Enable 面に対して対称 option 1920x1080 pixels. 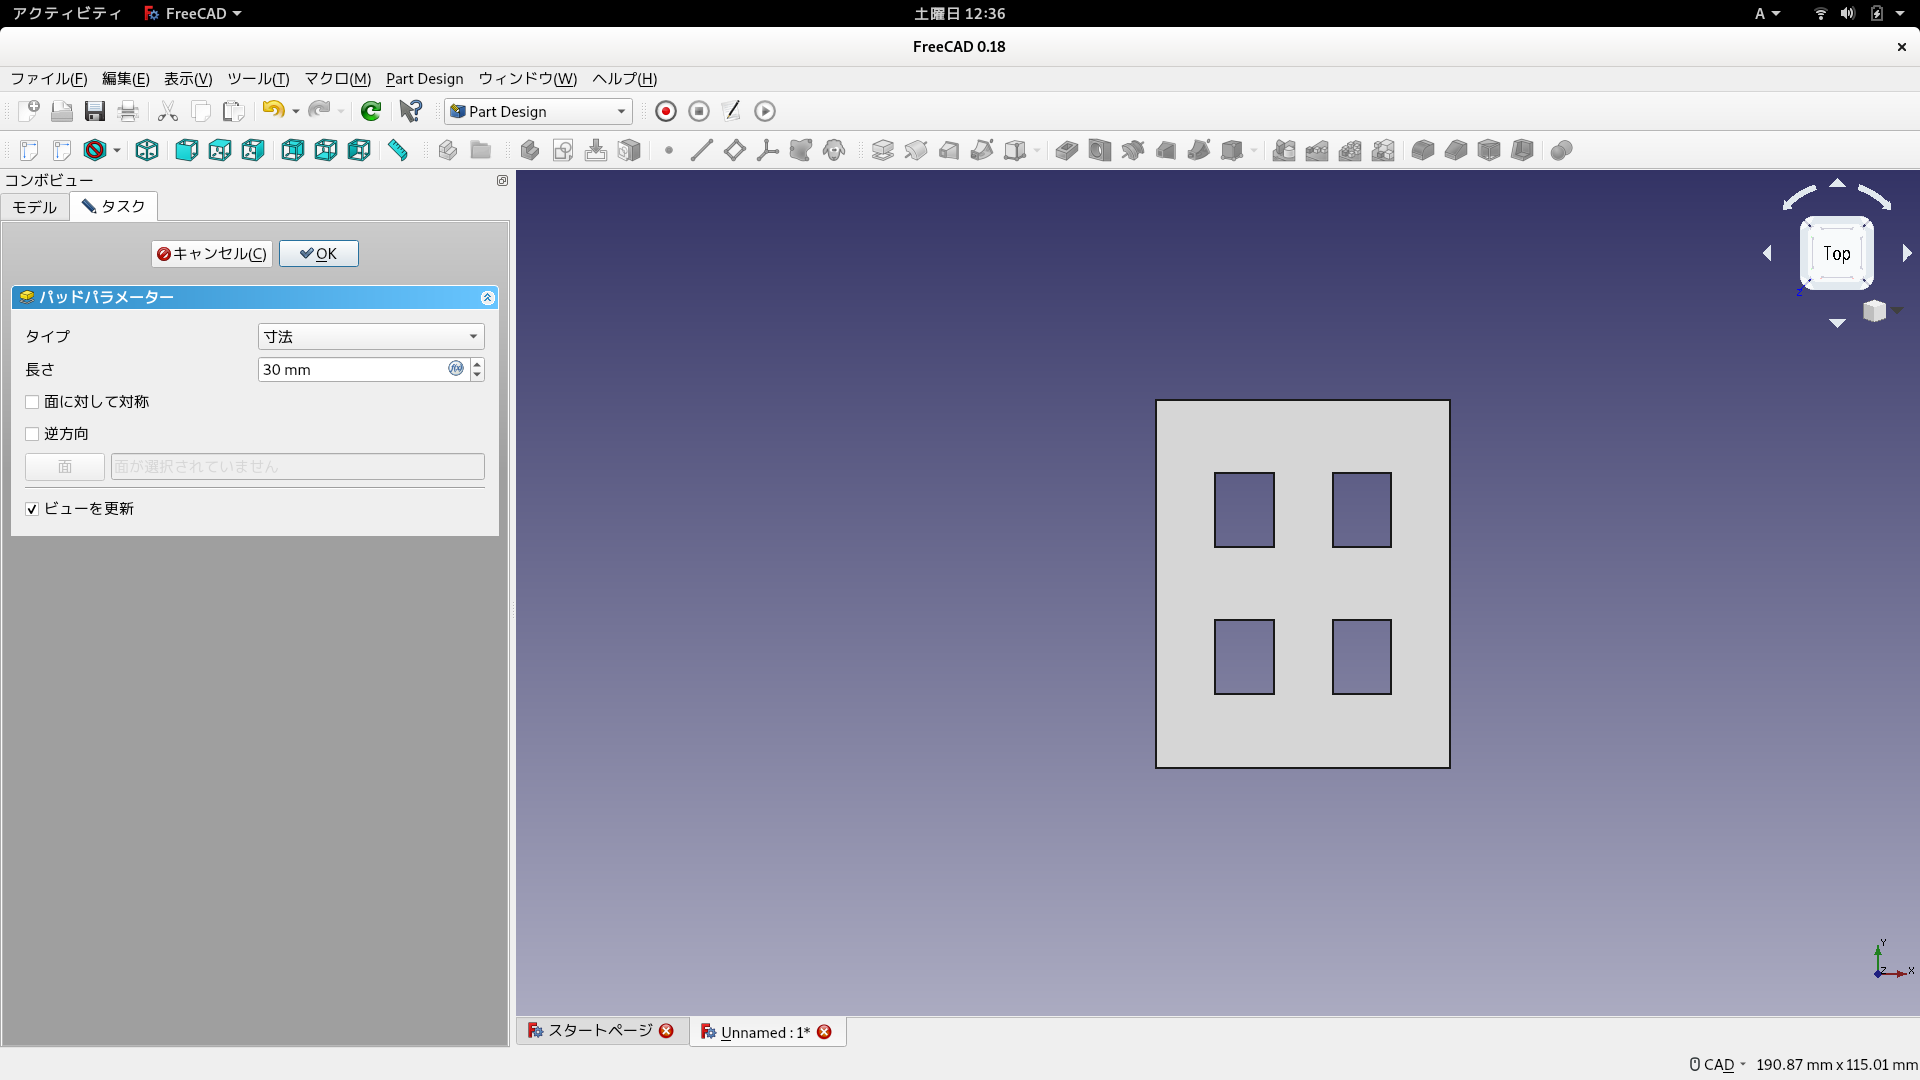coord(32,401)
